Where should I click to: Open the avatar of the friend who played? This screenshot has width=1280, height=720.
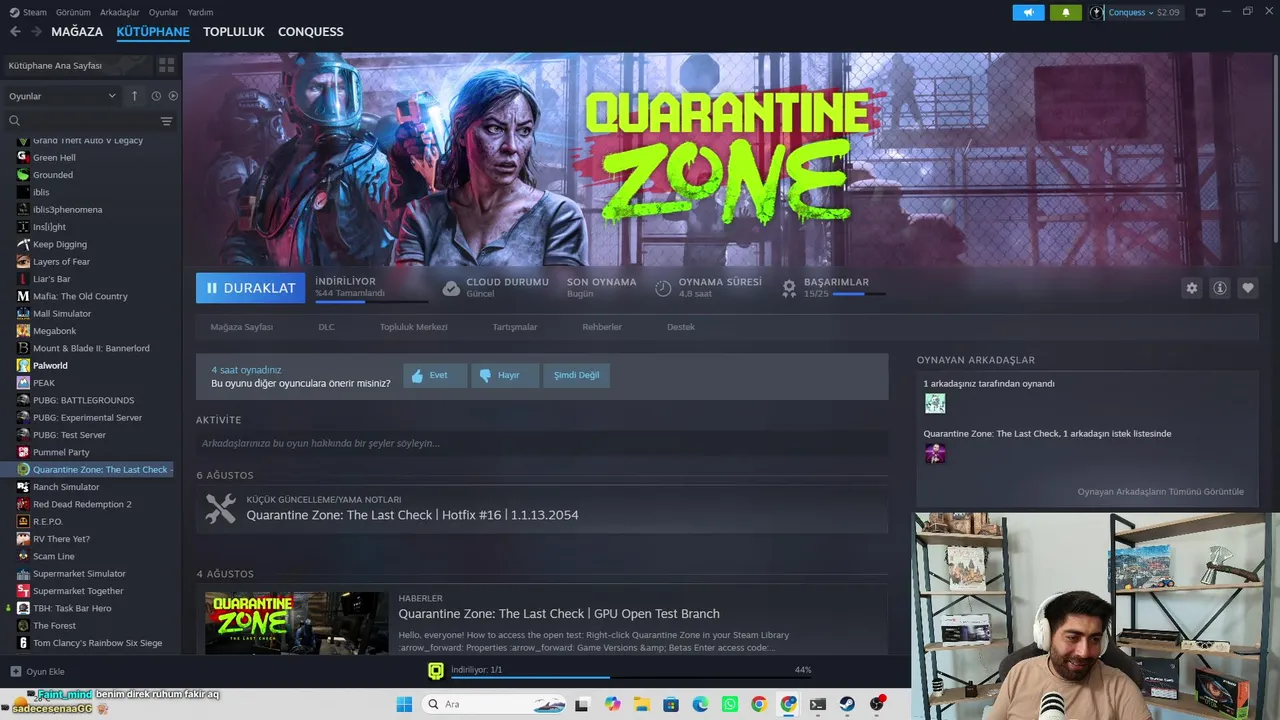coord(935,404)
